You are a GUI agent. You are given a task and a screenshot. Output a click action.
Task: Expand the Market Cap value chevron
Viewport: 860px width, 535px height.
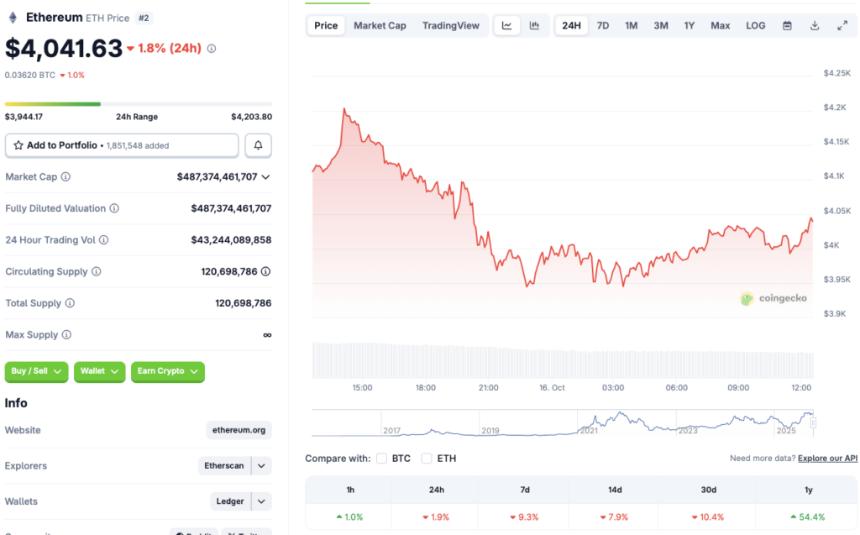point(266,177)
